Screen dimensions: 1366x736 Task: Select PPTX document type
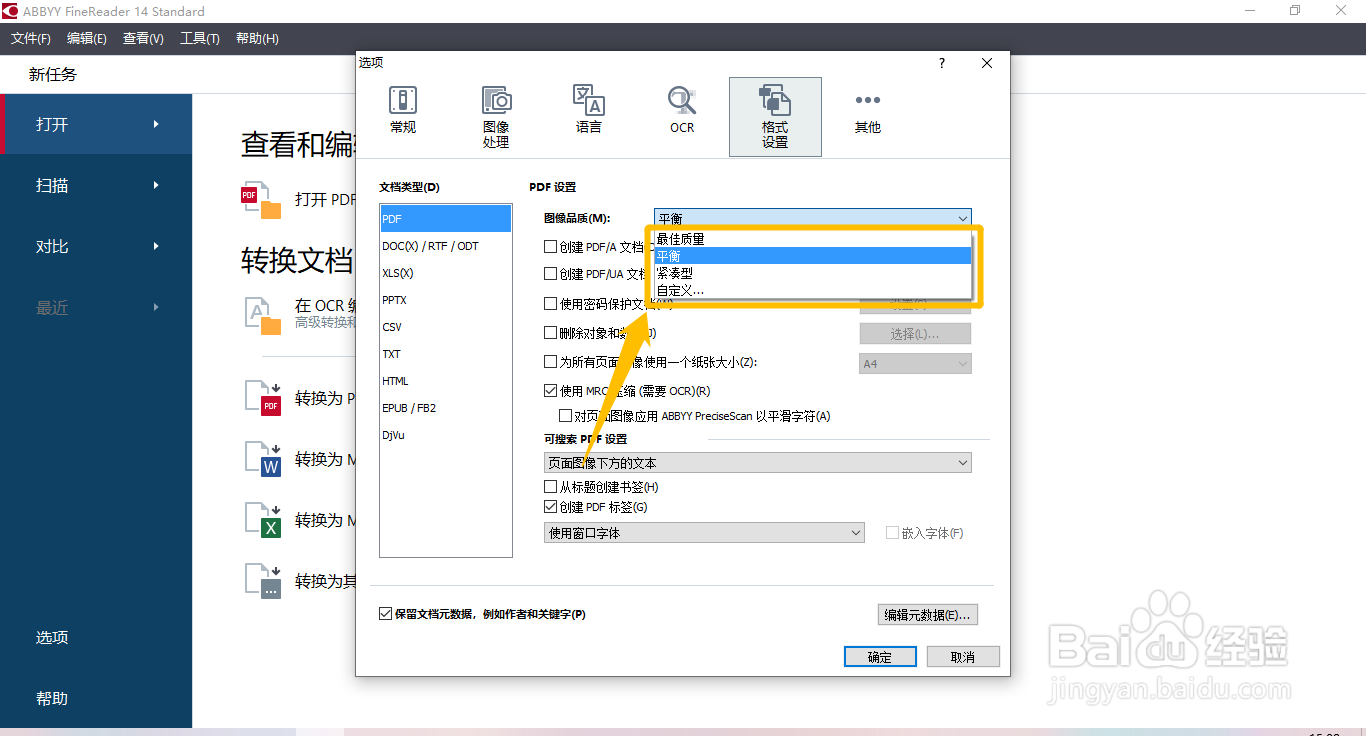[x=446, y=300]
